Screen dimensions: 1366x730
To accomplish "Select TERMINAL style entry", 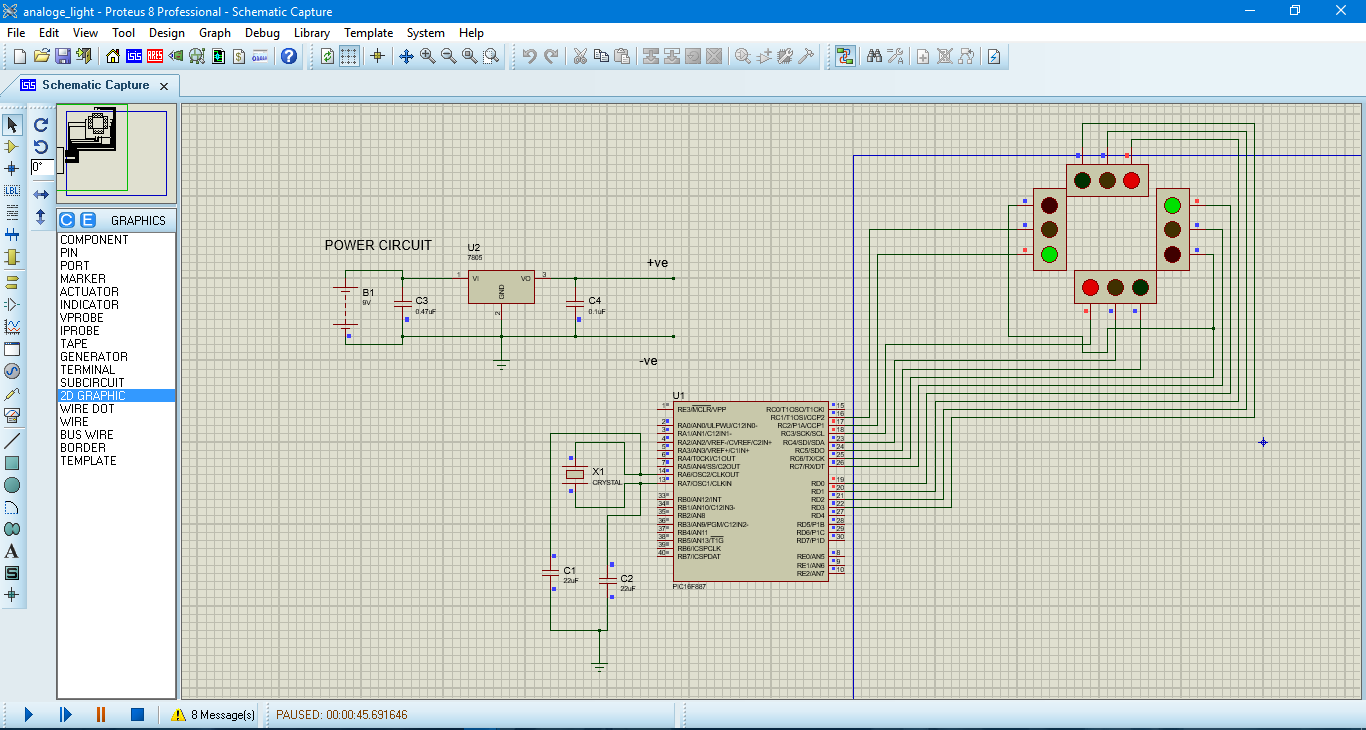I will coord(116,370).
